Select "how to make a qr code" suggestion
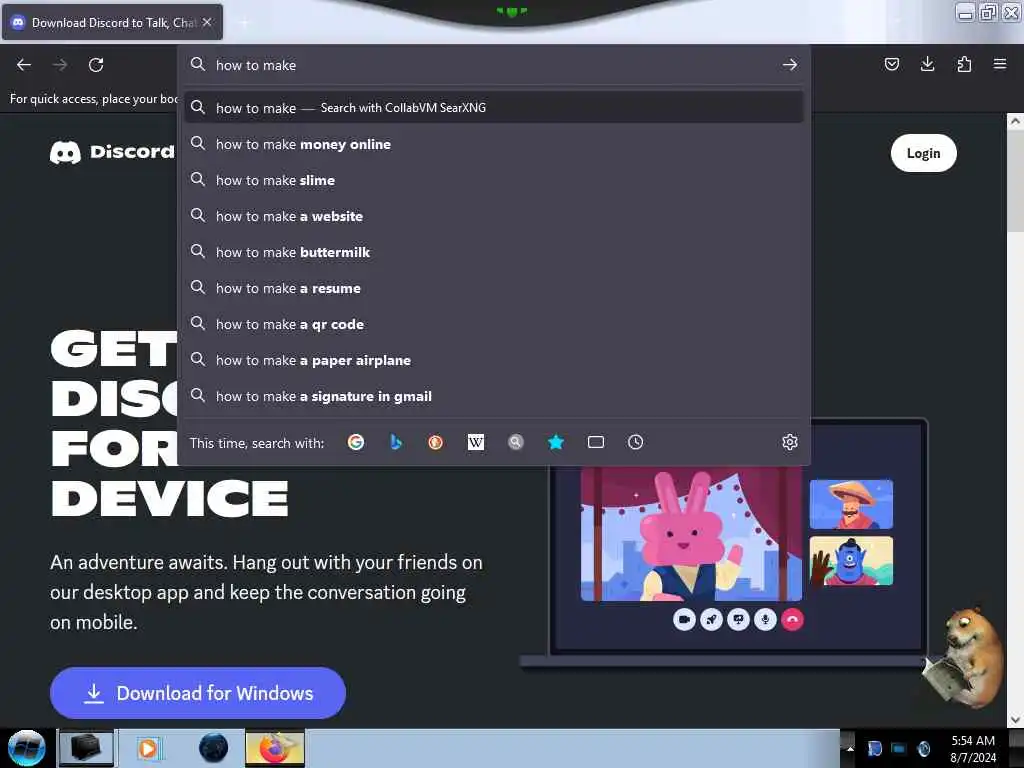This screenshot has height=768, width=1024. click(x=494, y=323)
